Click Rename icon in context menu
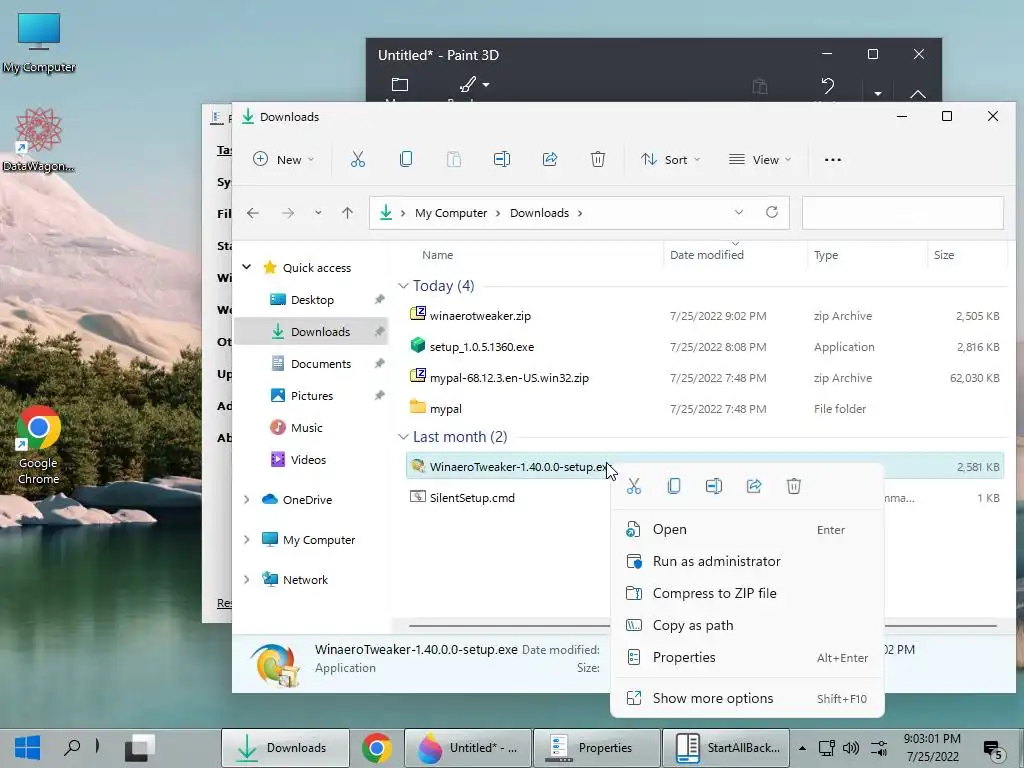Screen dimensions: 1024x768 [714, 486]
